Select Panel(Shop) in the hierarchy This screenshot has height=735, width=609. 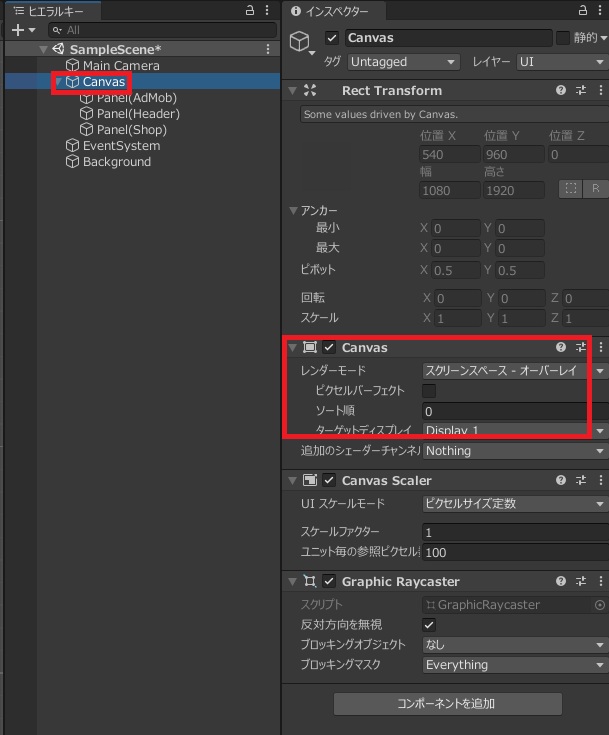[131, 130]
